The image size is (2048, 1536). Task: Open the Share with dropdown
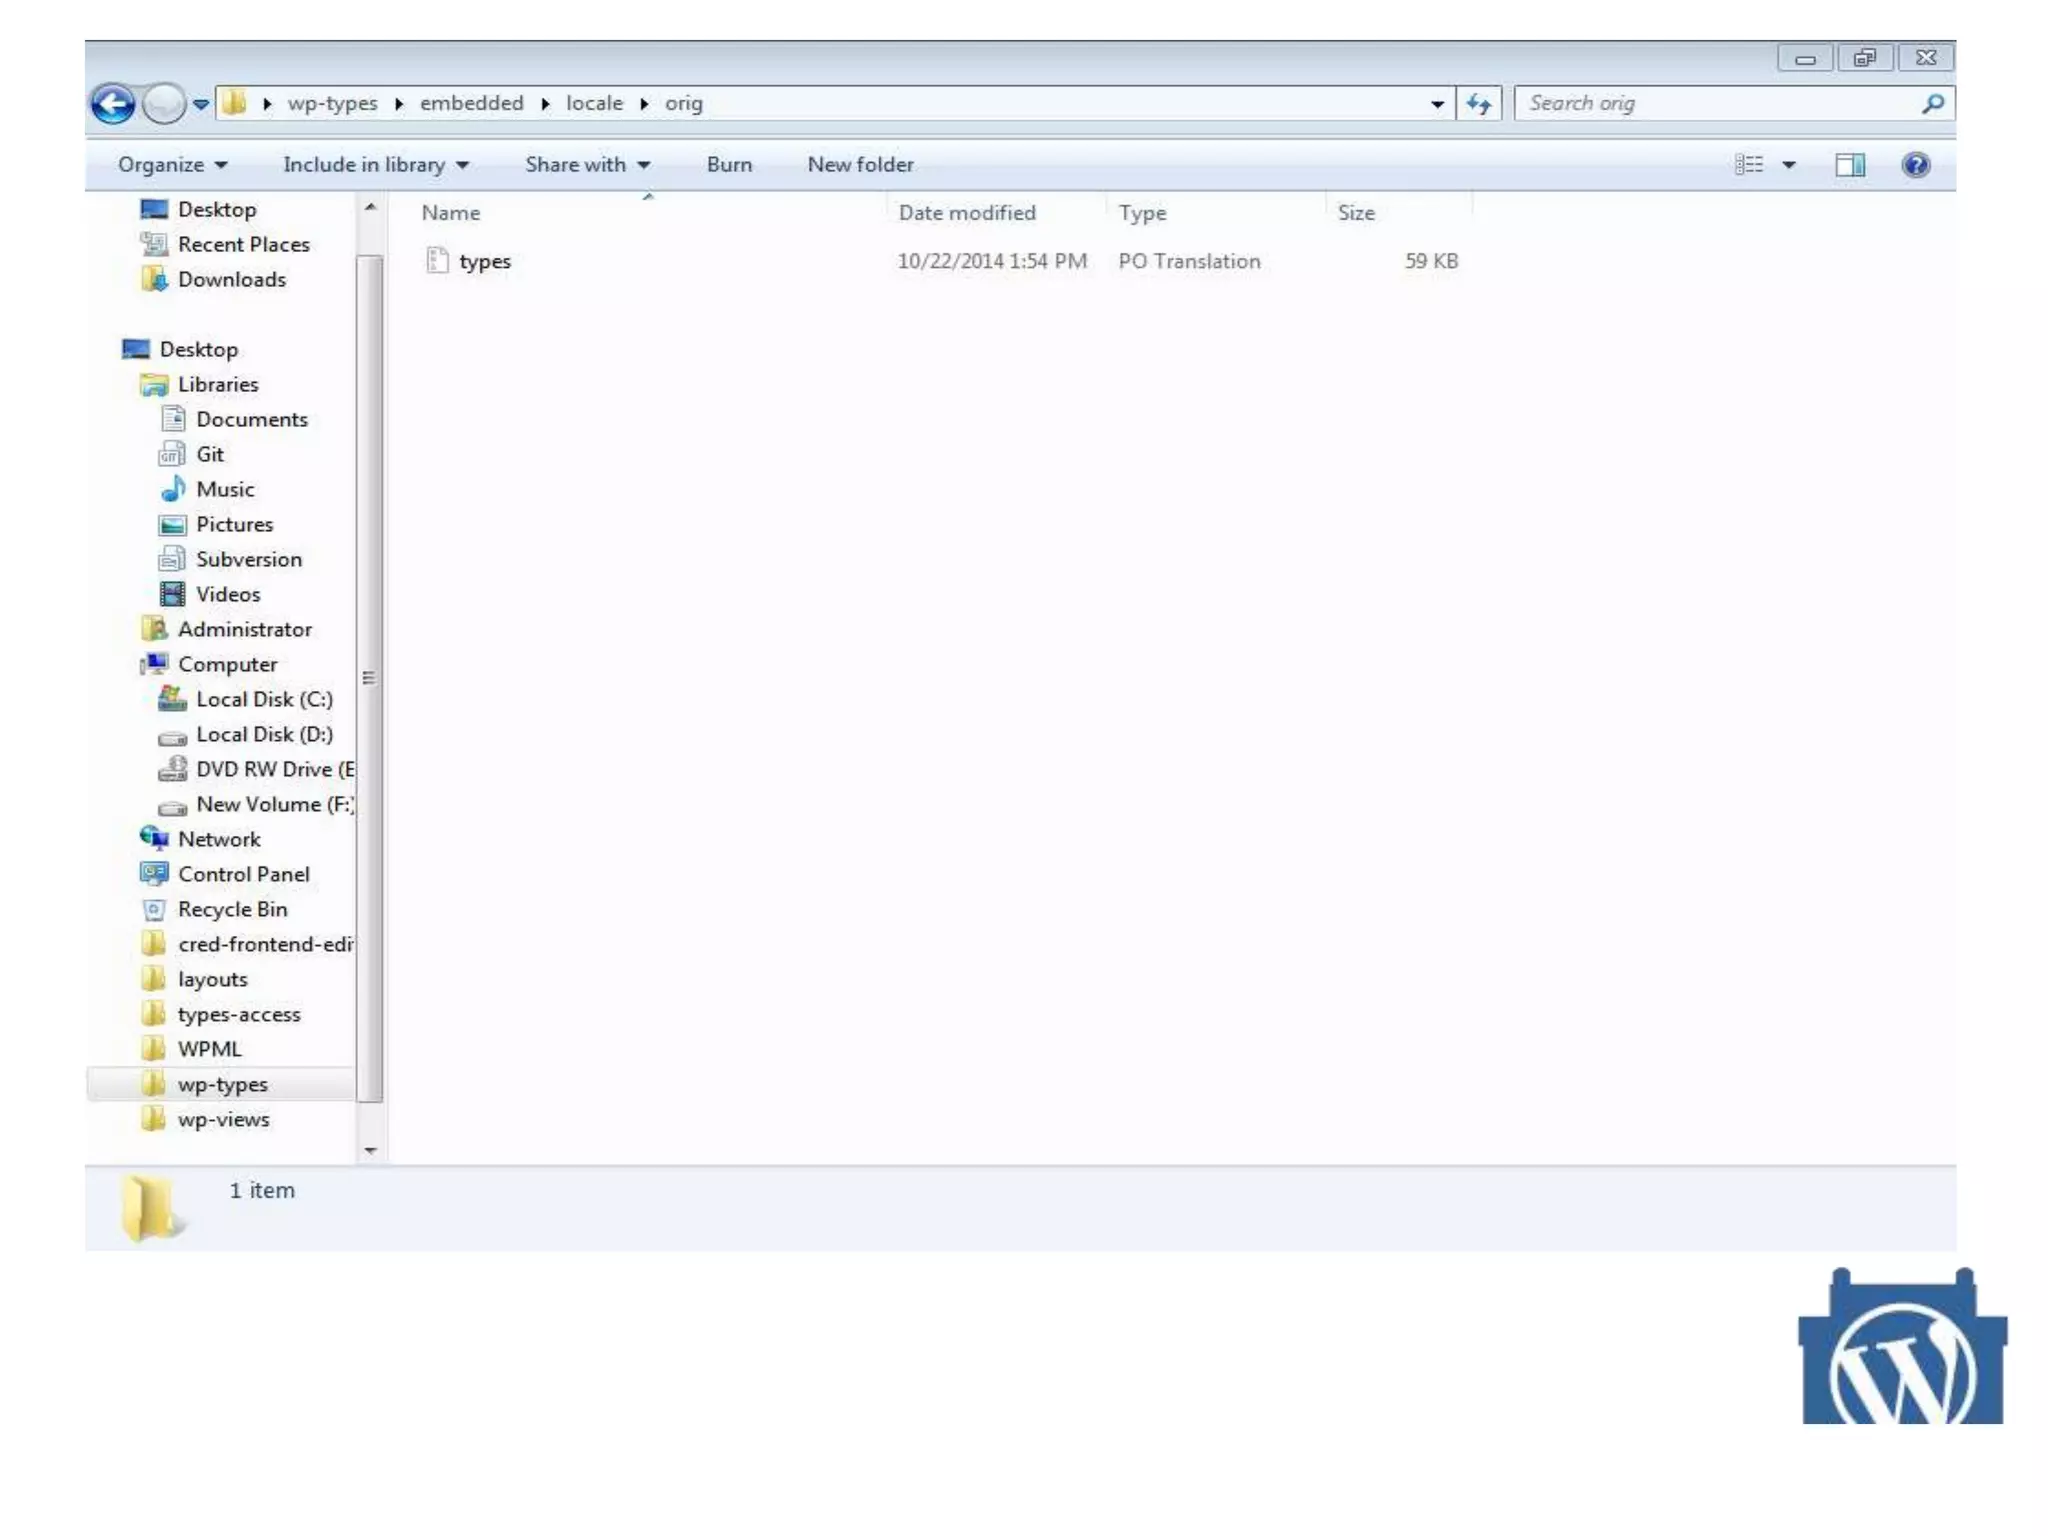[x=587, y=165]
